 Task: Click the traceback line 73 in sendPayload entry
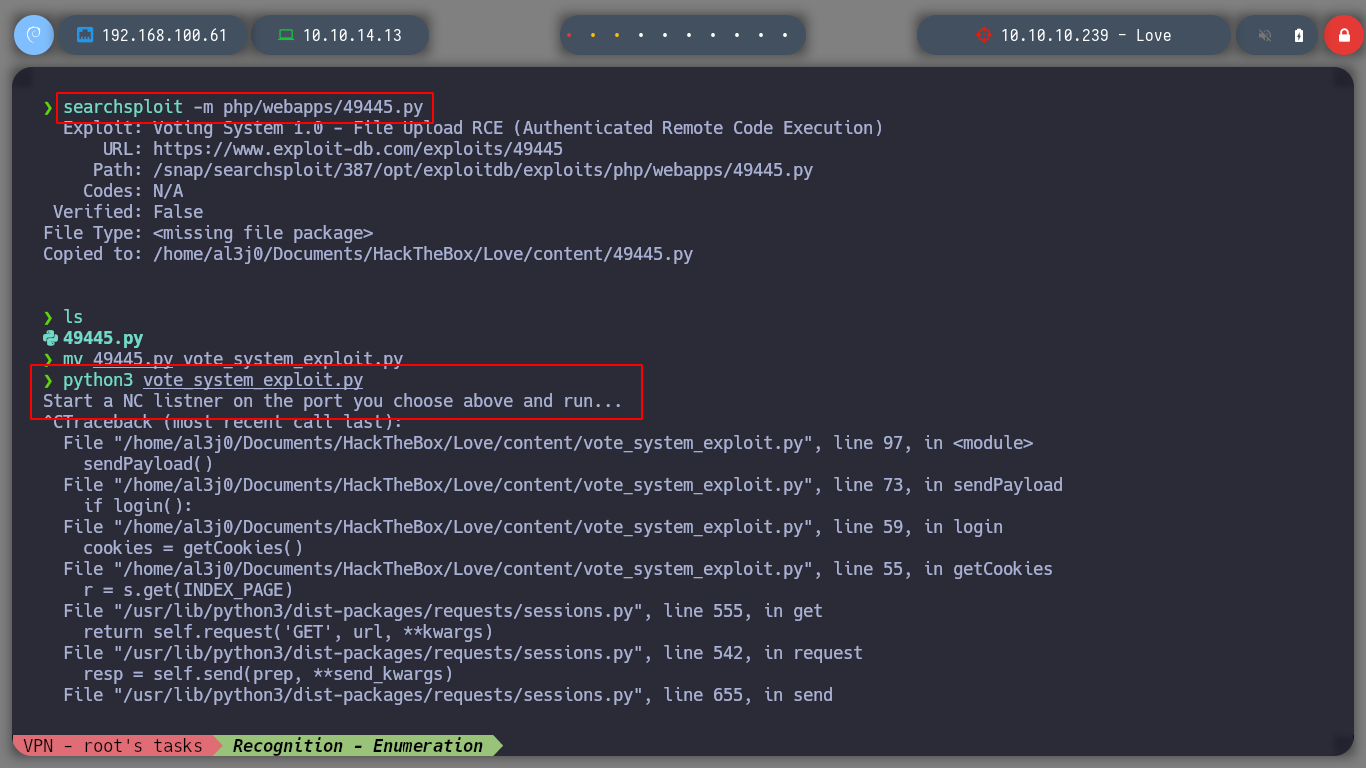[x=563, y=485]
